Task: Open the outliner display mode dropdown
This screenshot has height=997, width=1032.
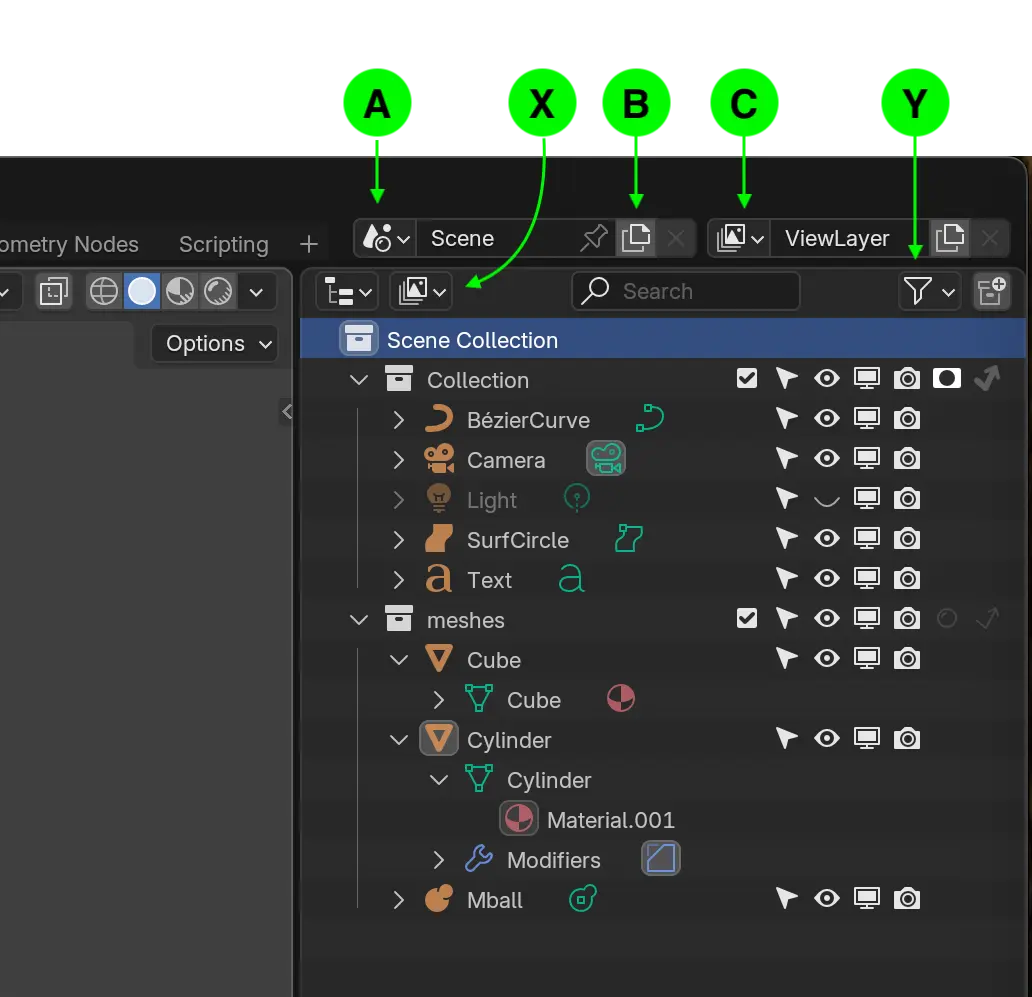Action: (346, 292)
